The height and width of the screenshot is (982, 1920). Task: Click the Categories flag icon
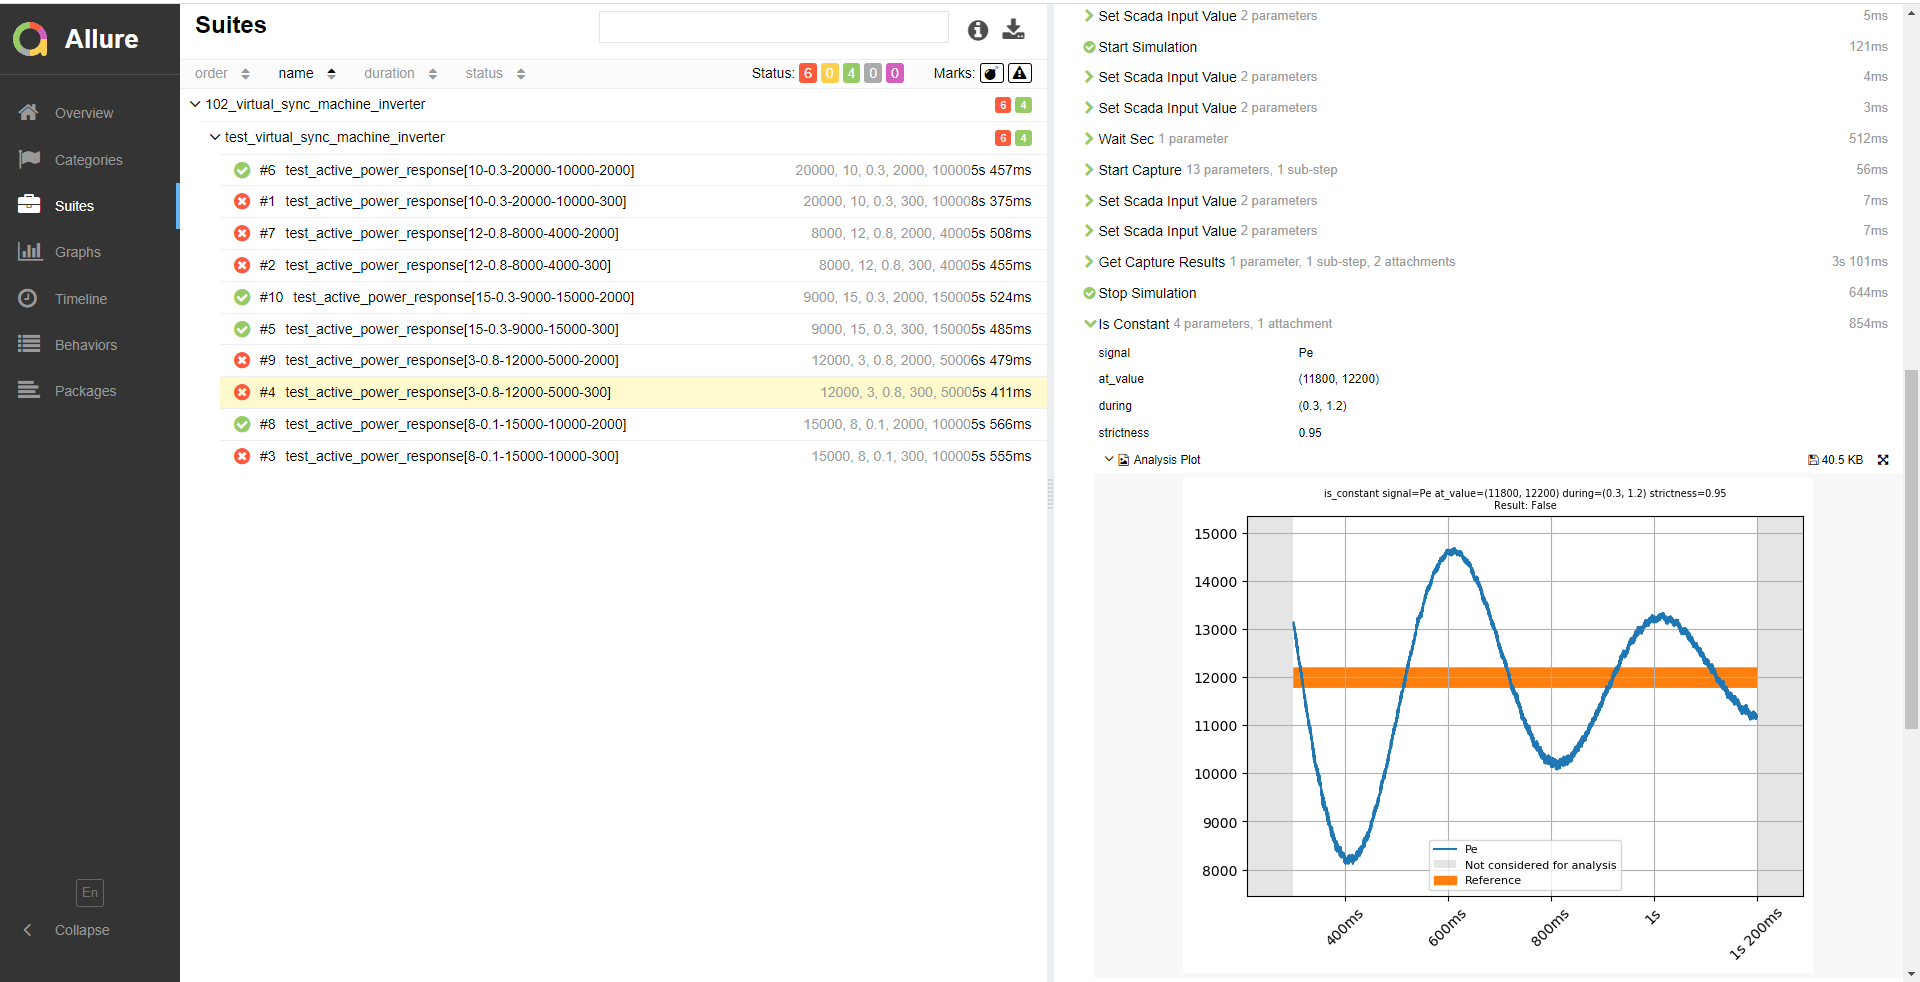point(29,159)
